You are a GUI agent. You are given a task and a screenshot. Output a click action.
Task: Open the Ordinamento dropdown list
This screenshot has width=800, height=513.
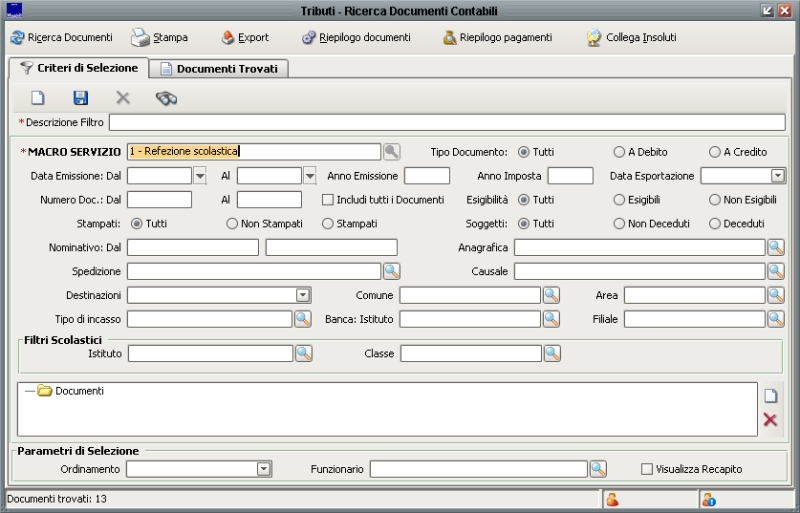click(x=264, y=468)
